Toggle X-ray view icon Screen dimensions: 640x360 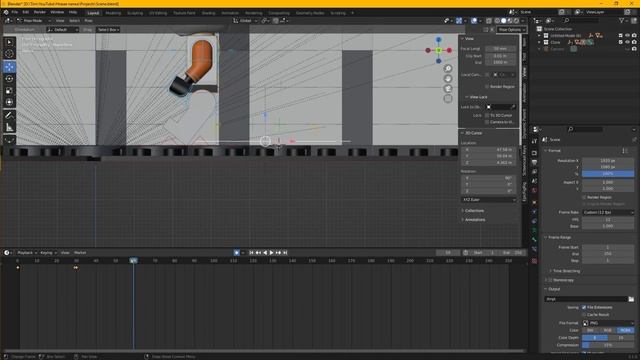click(489, 20)
